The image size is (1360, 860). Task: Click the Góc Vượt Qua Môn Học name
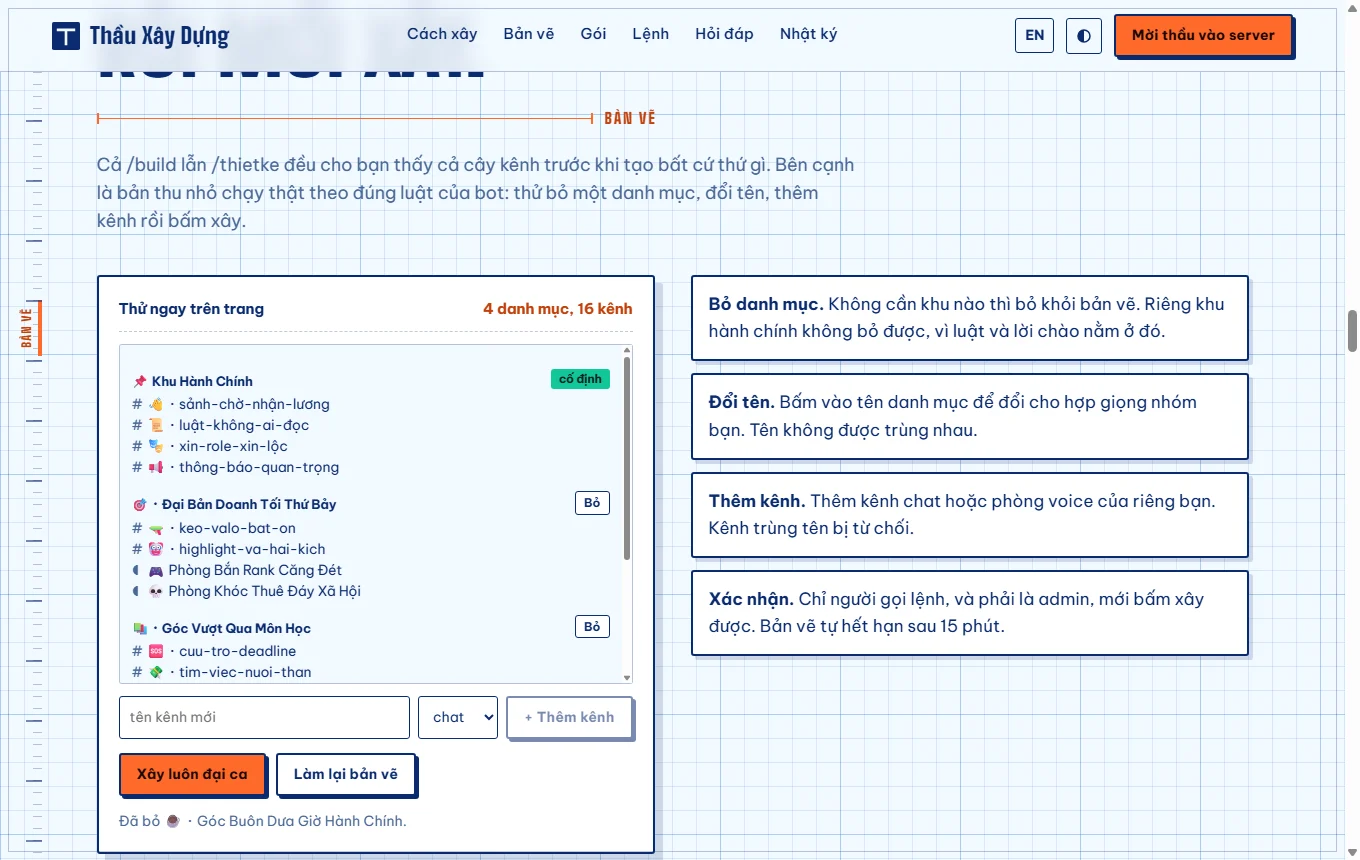coord(236,628)
